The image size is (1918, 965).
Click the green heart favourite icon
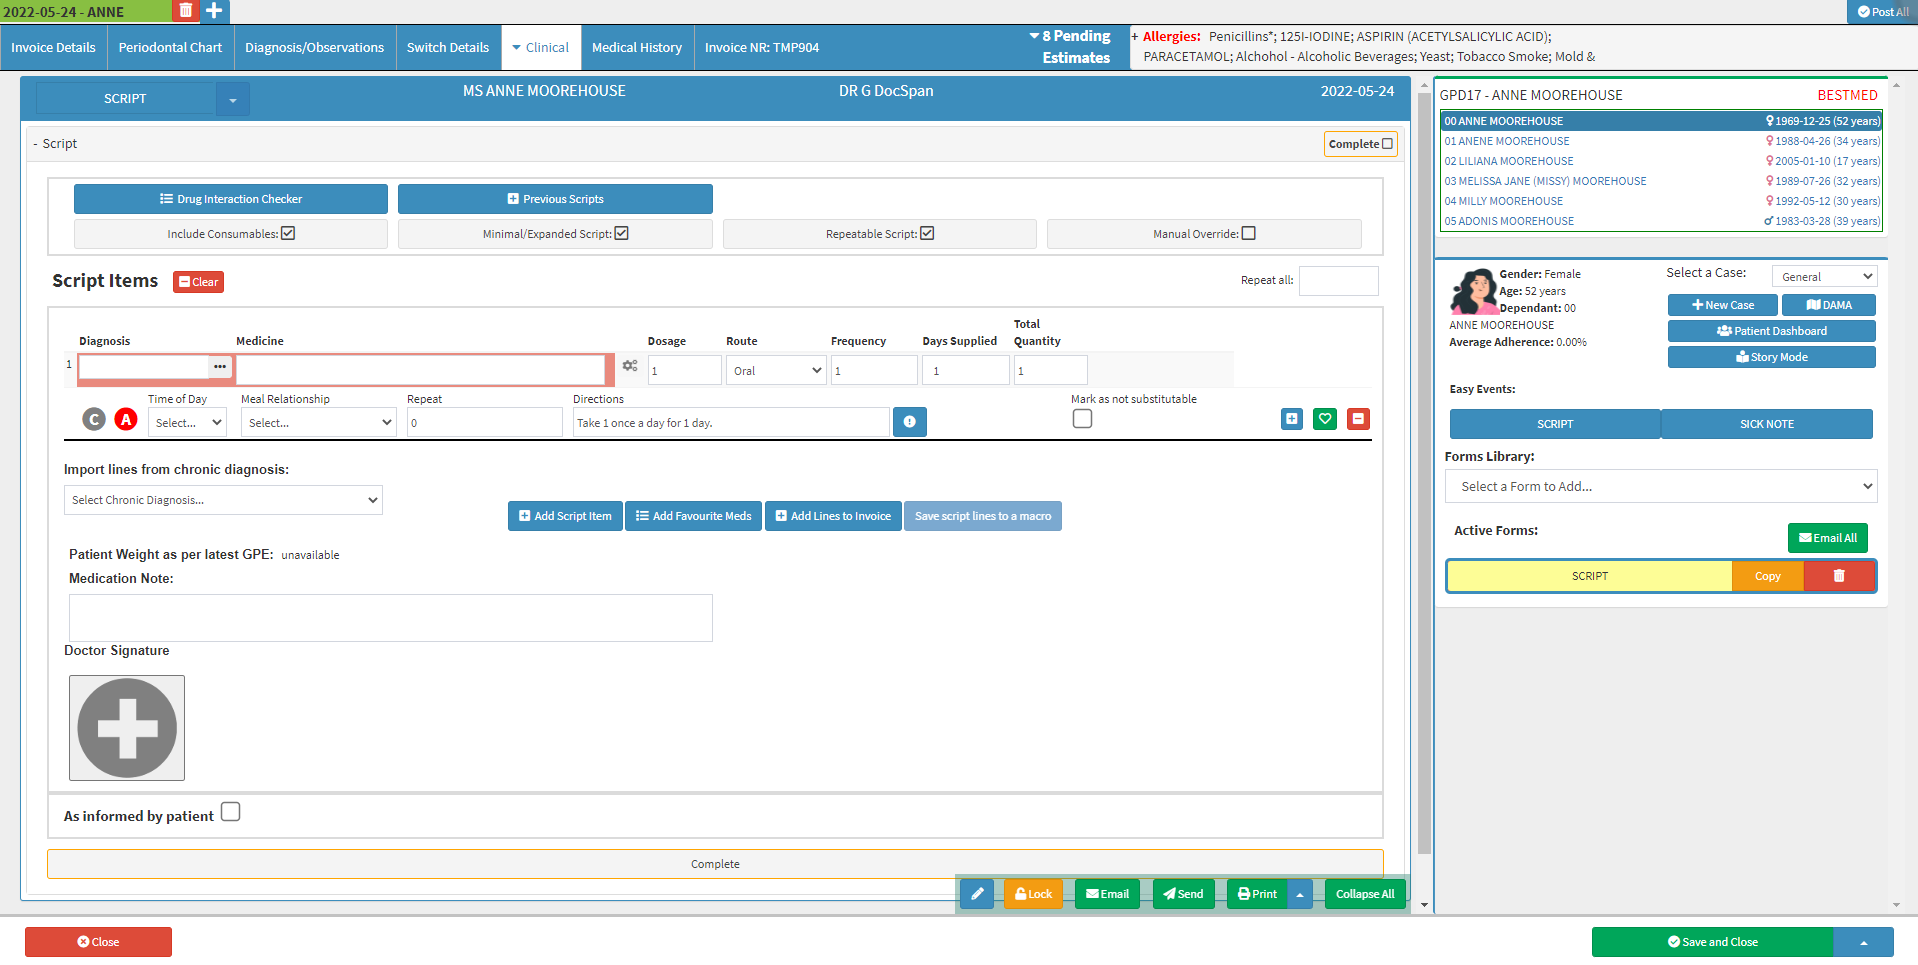[x=1324, y=419]
